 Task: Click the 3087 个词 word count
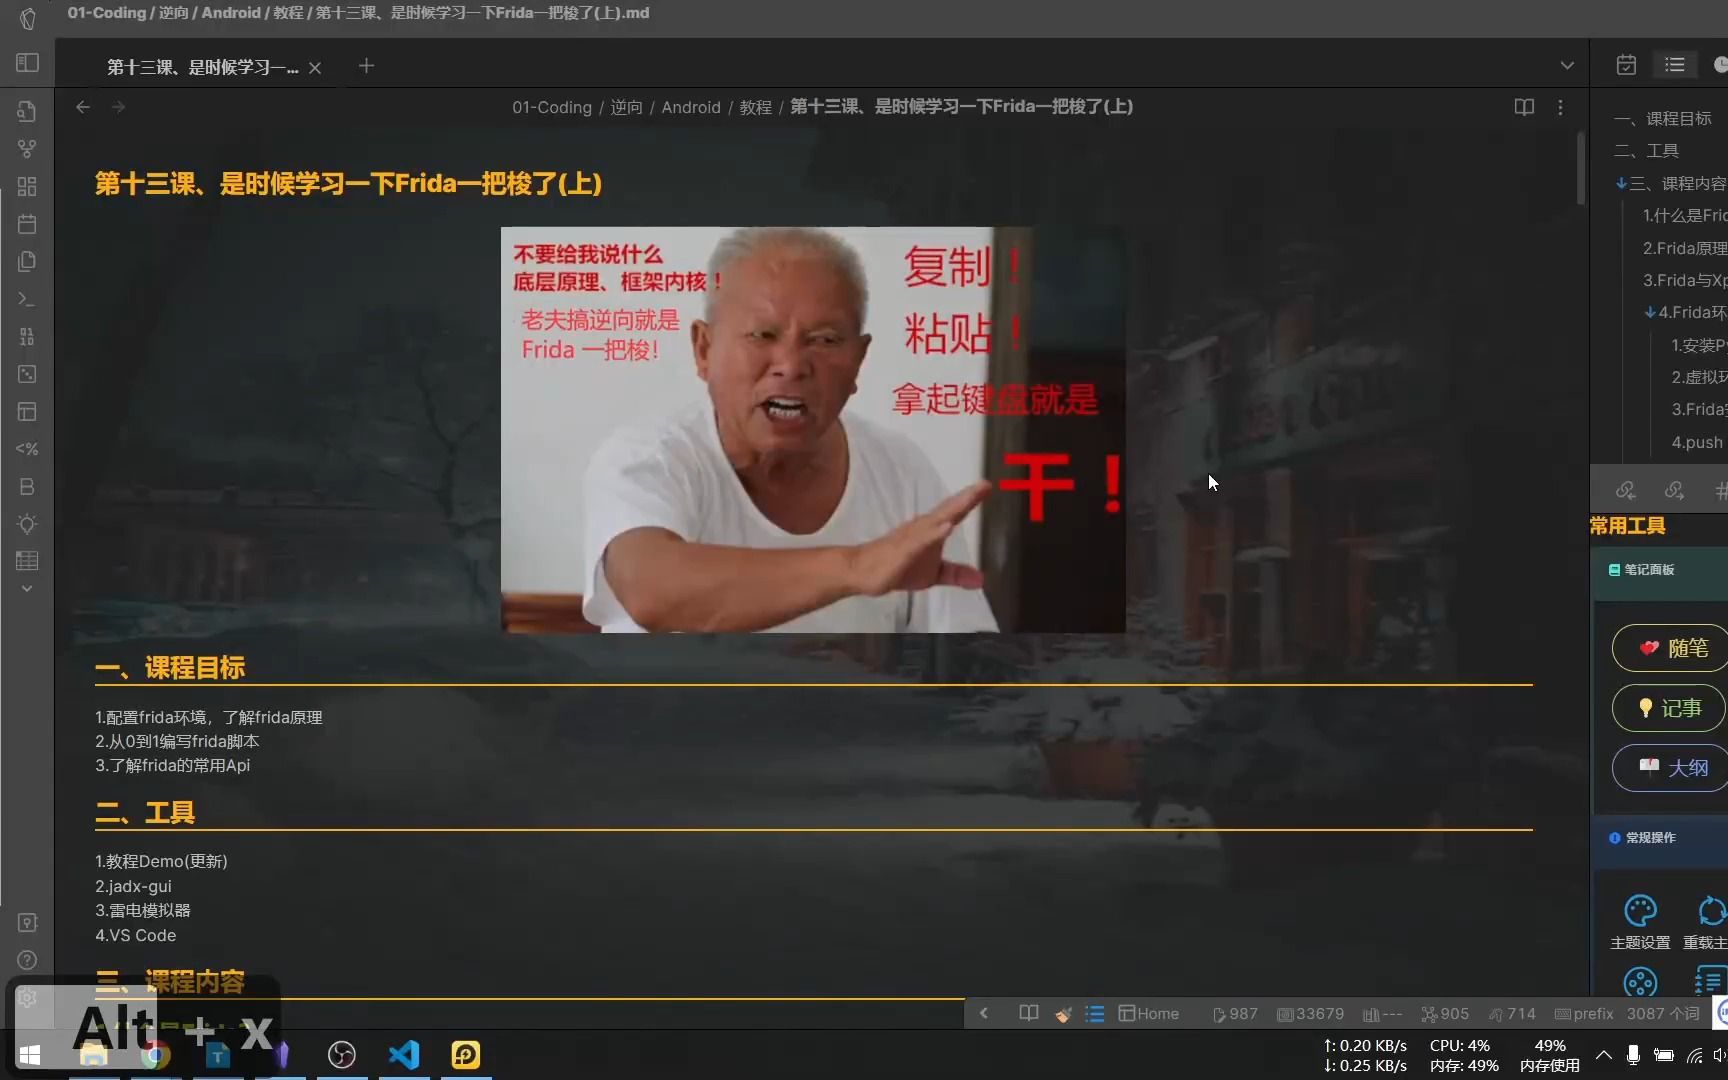1662,1014
